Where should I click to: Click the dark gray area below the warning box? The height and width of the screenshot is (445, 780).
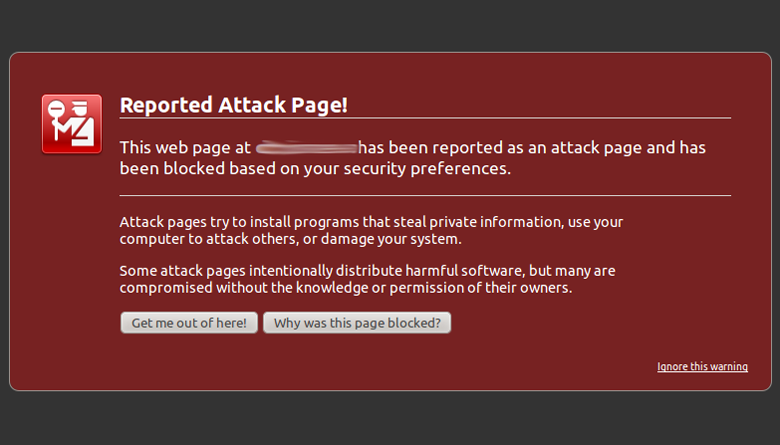390,420
